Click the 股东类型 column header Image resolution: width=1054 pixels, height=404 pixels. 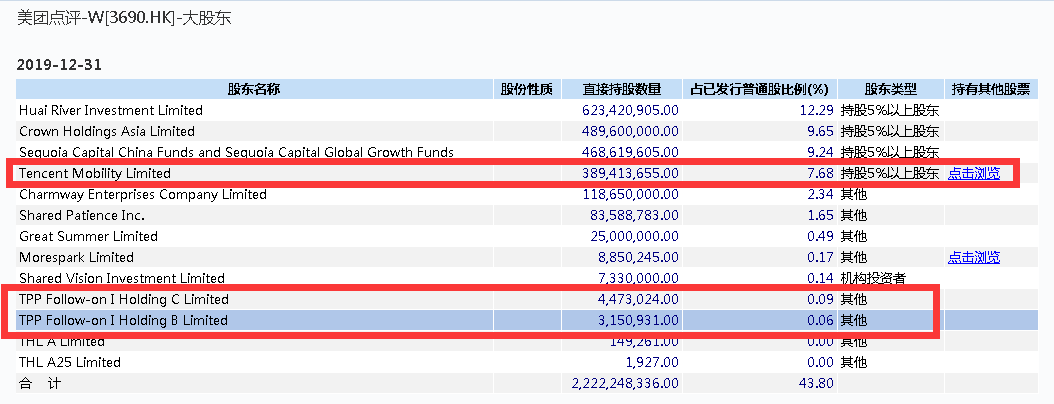(x=890, y=89)
